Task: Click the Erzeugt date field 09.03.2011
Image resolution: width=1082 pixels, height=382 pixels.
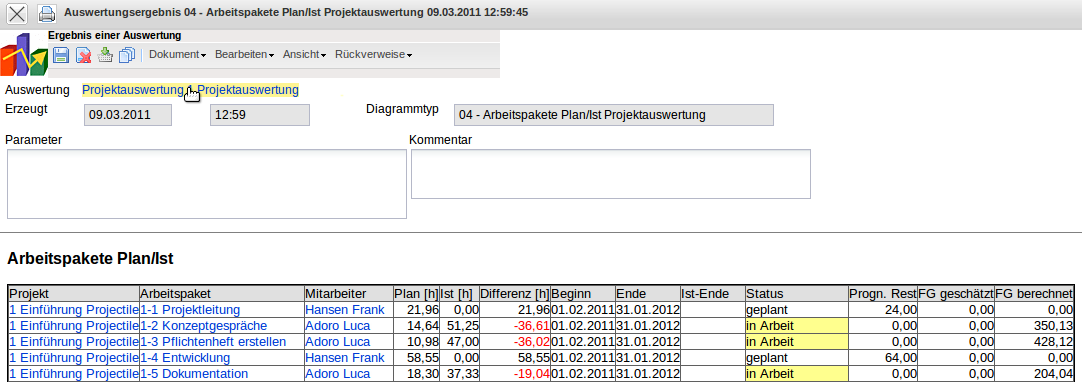Action: (128, 115)
